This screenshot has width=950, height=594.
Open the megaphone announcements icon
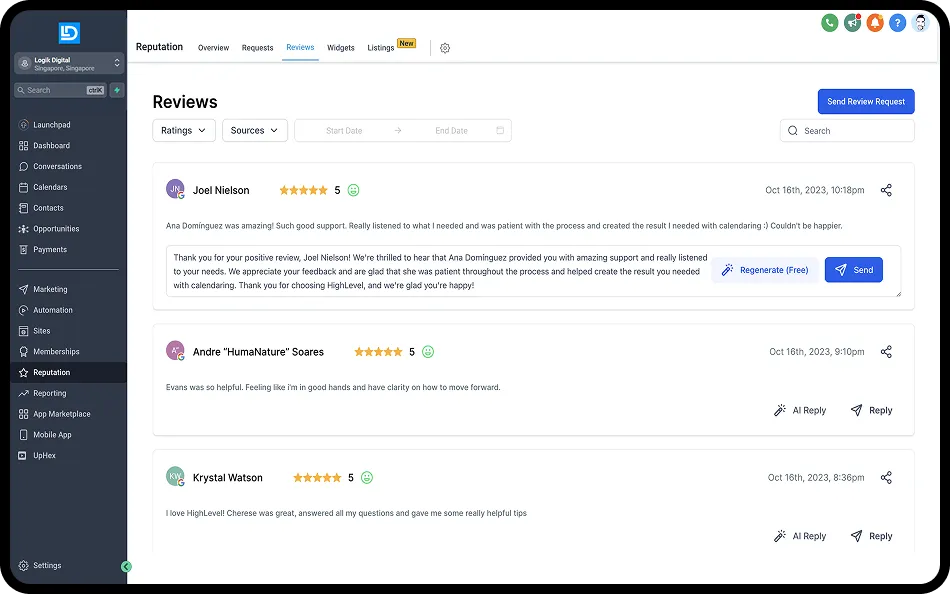click(x=852, y=23)
